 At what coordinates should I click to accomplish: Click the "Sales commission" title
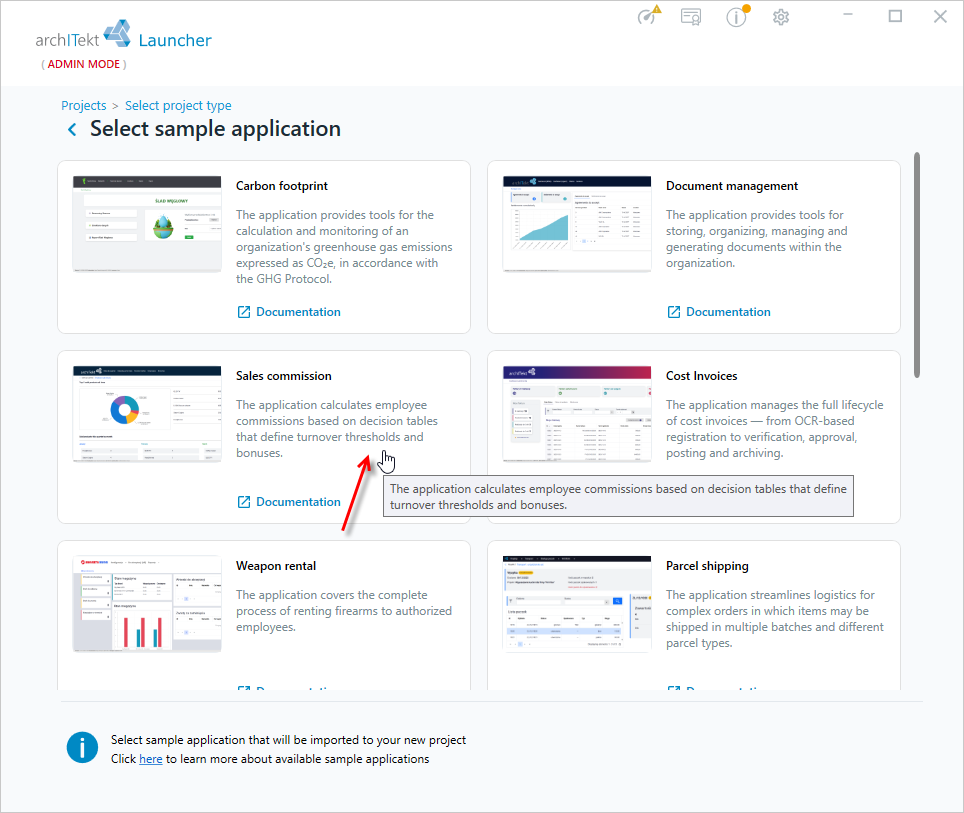(x=283, y=376)
